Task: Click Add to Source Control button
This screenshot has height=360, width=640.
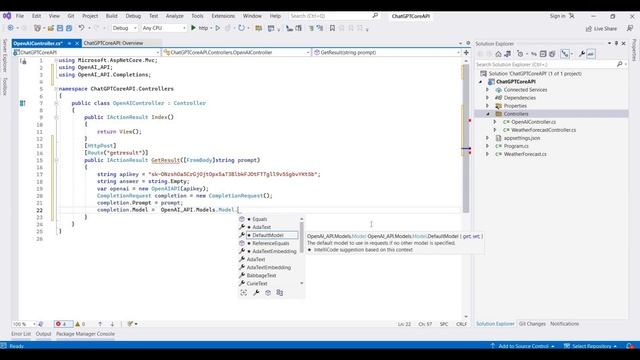Action: (523, 346)
